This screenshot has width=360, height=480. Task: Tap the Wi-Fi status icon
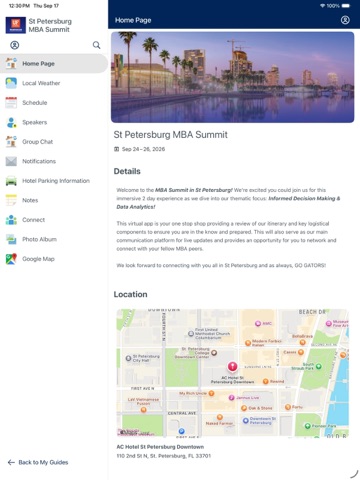click(322, 6)
